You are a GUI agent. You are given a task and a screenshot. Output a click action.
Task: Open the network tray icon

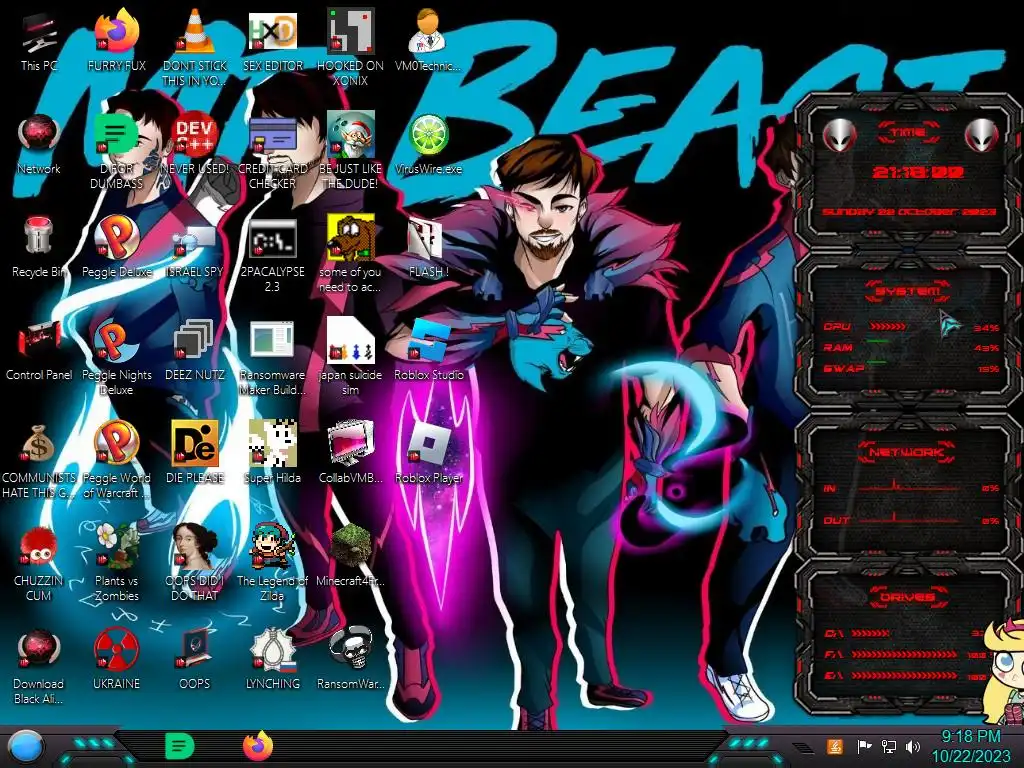point(889,746)
